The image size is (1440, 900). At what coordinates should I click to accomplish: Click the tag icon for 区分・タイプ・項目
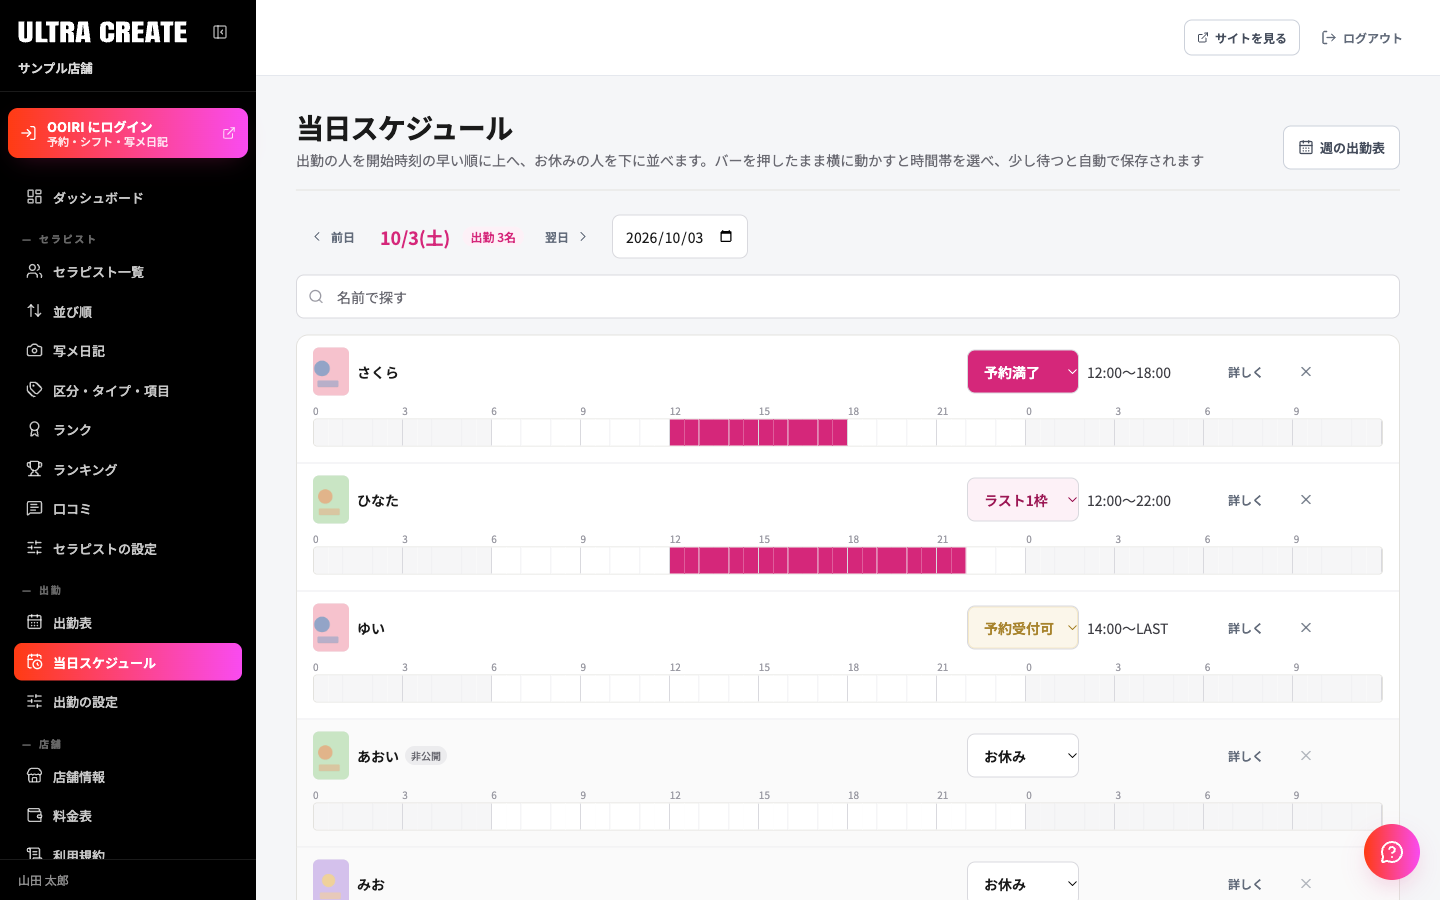click(34, 390)
